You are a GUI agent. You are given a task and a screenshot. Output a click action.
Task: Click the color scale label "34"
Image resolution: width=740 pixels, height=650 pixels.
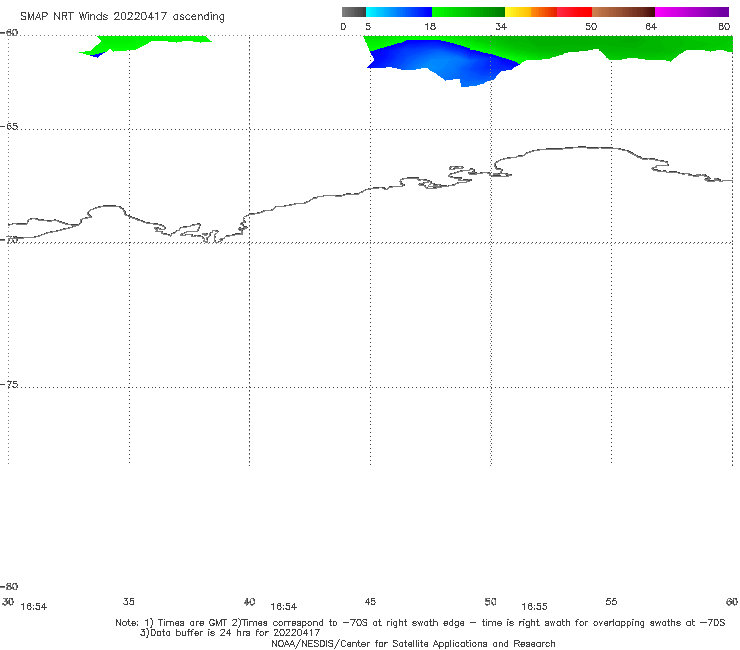click(x=501, y=27)
